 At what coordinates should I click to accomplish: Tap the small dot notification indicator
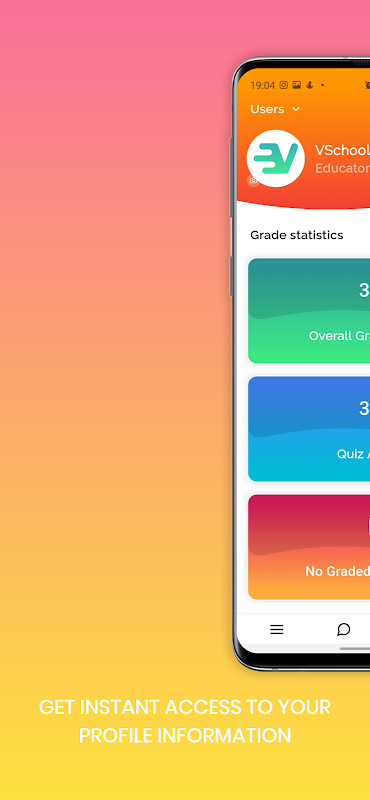[x=323, y=85]
